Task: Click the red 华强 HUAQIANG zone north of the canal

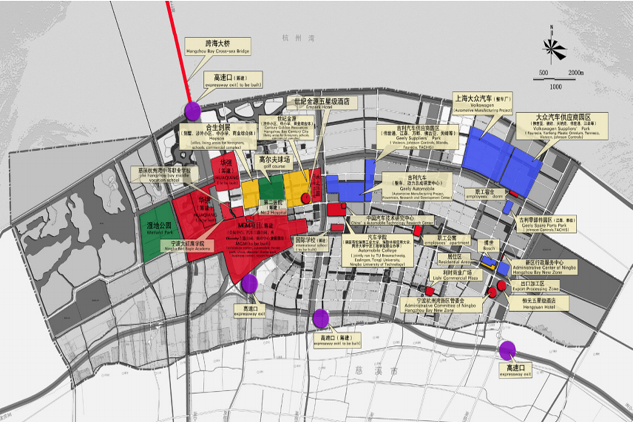Action: click(x=224, y=172)
